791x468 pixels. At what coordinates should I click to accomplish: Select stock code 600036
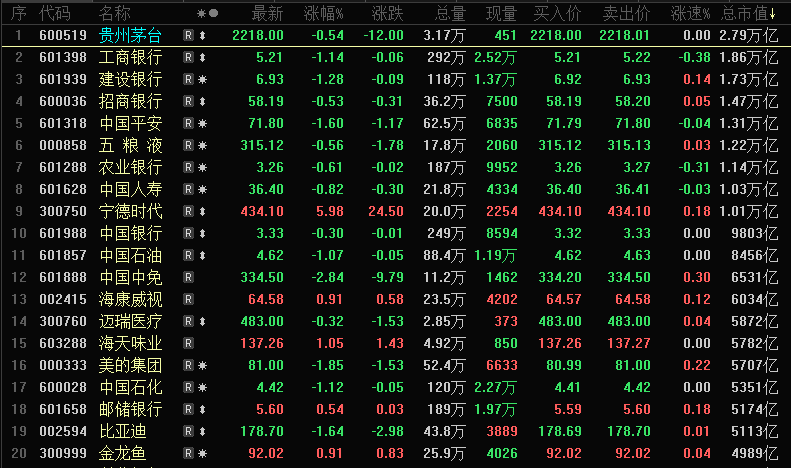pyautogui.click(x=63, y=101)
